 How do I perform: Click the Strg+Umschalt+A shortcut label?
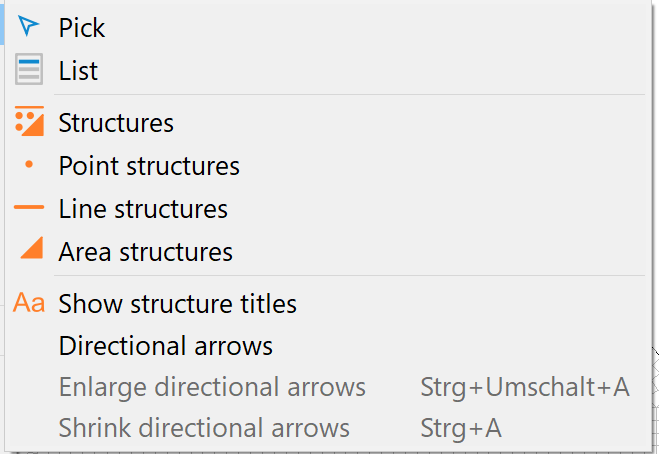525,387
